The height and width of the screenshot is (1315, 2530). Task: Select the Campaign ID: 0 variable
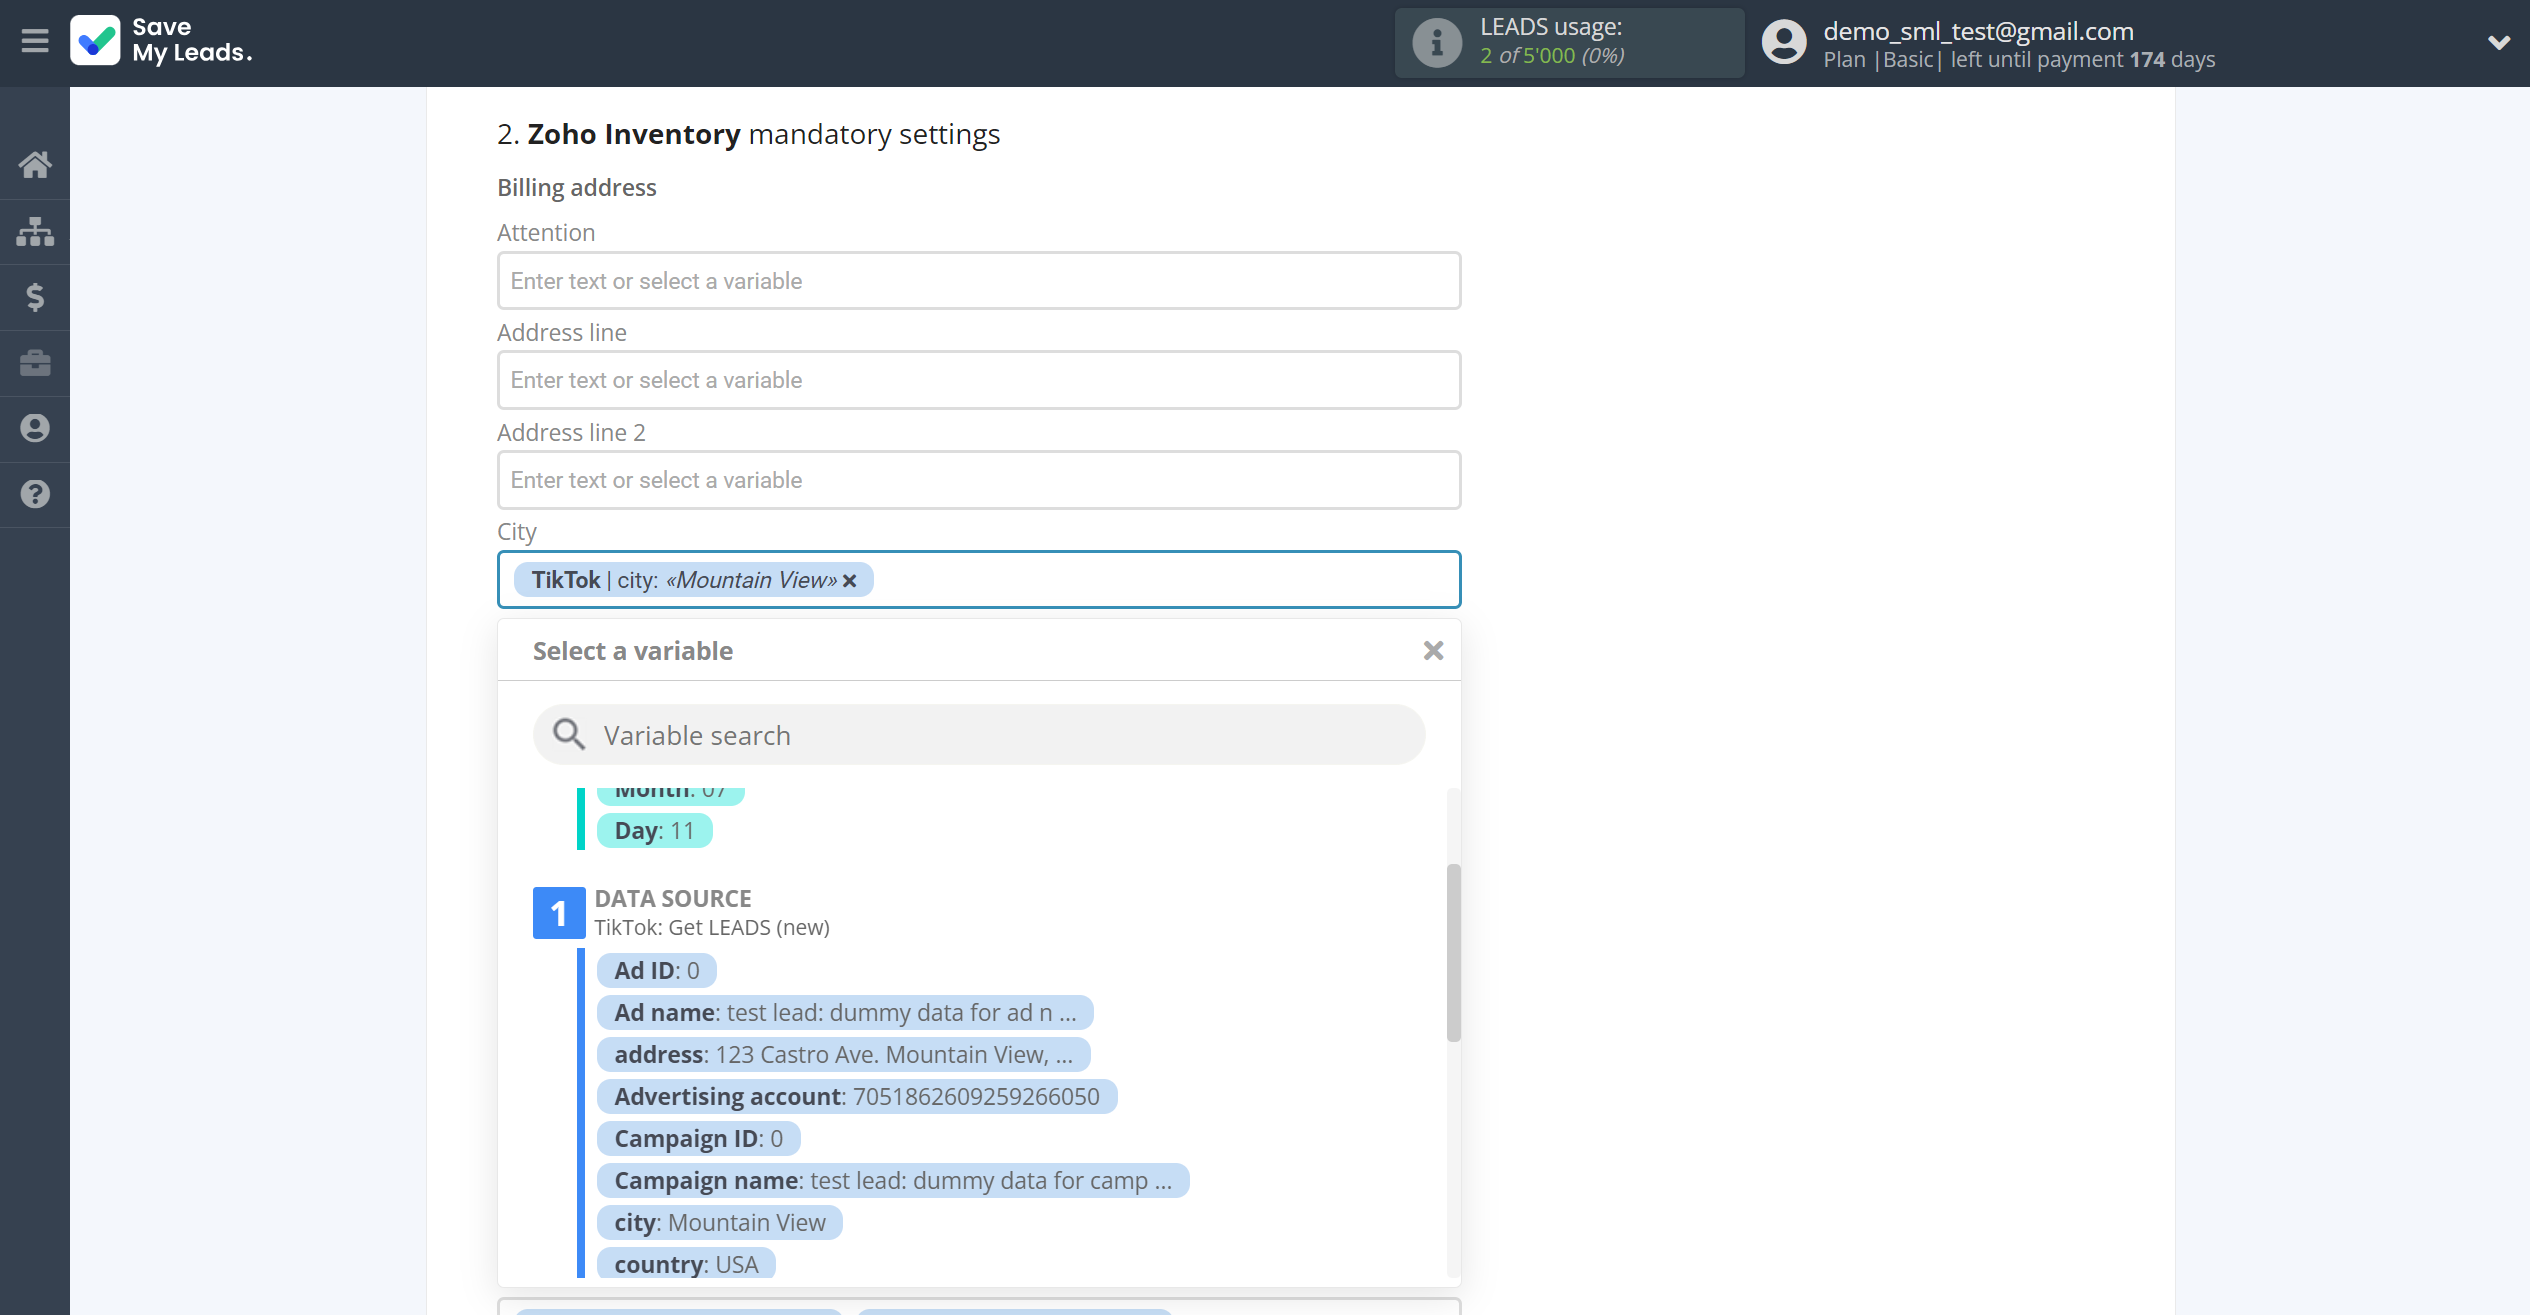click(698, 1139)
